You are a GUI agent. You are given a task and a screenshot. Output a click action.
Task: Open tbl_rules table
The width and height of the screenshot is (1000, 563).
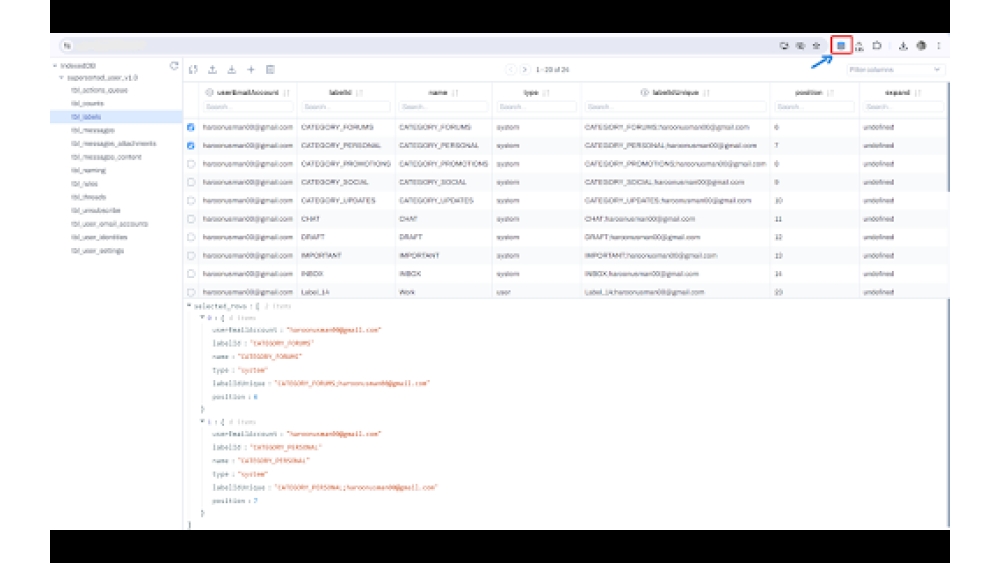84,184
